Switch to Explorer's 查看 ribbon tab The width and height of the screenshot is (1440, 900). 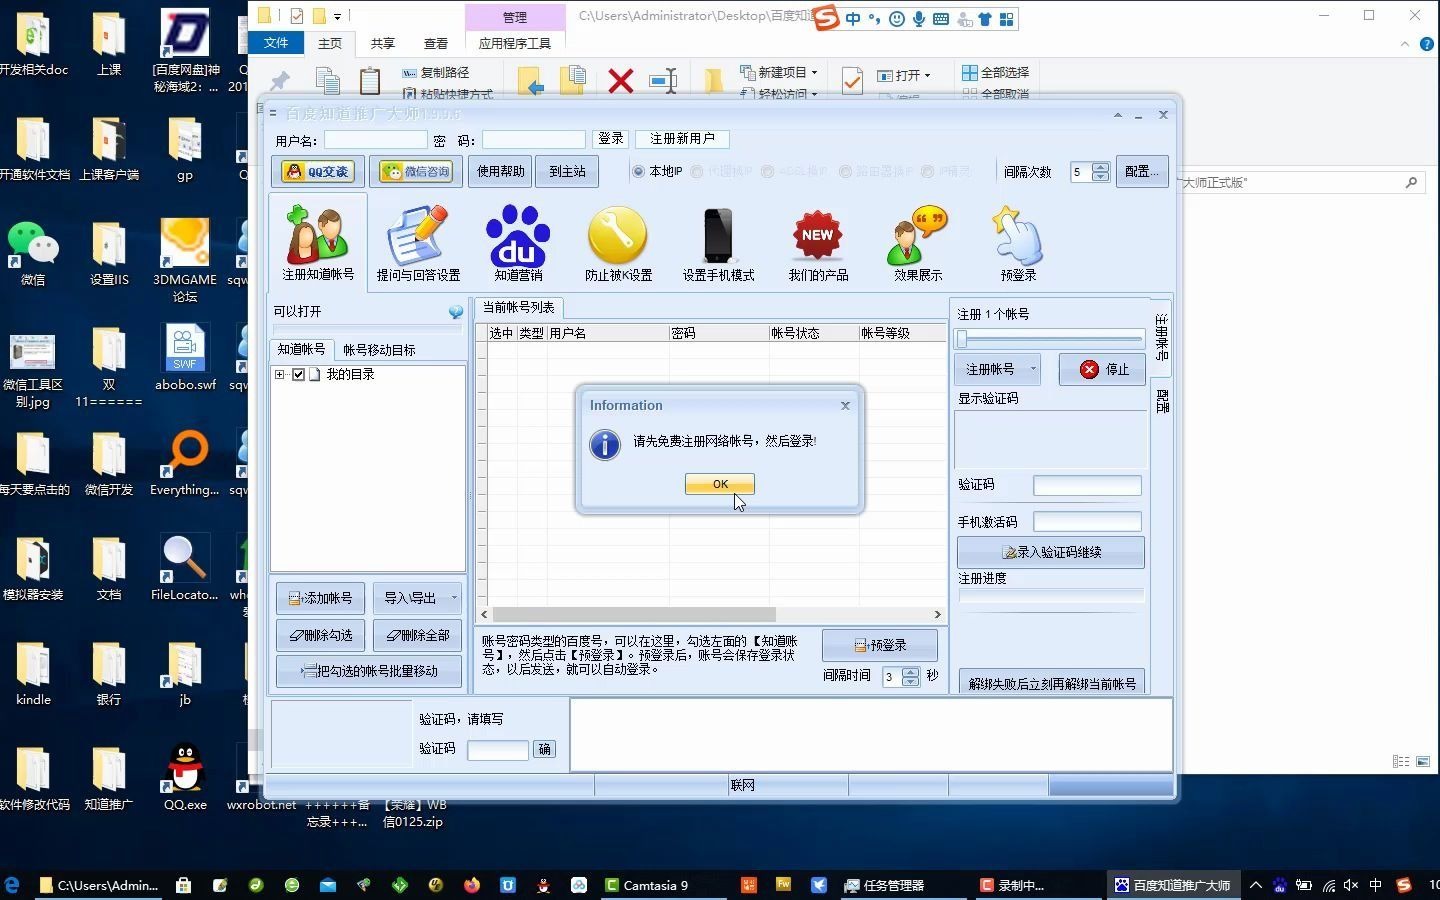click(436, 43)
